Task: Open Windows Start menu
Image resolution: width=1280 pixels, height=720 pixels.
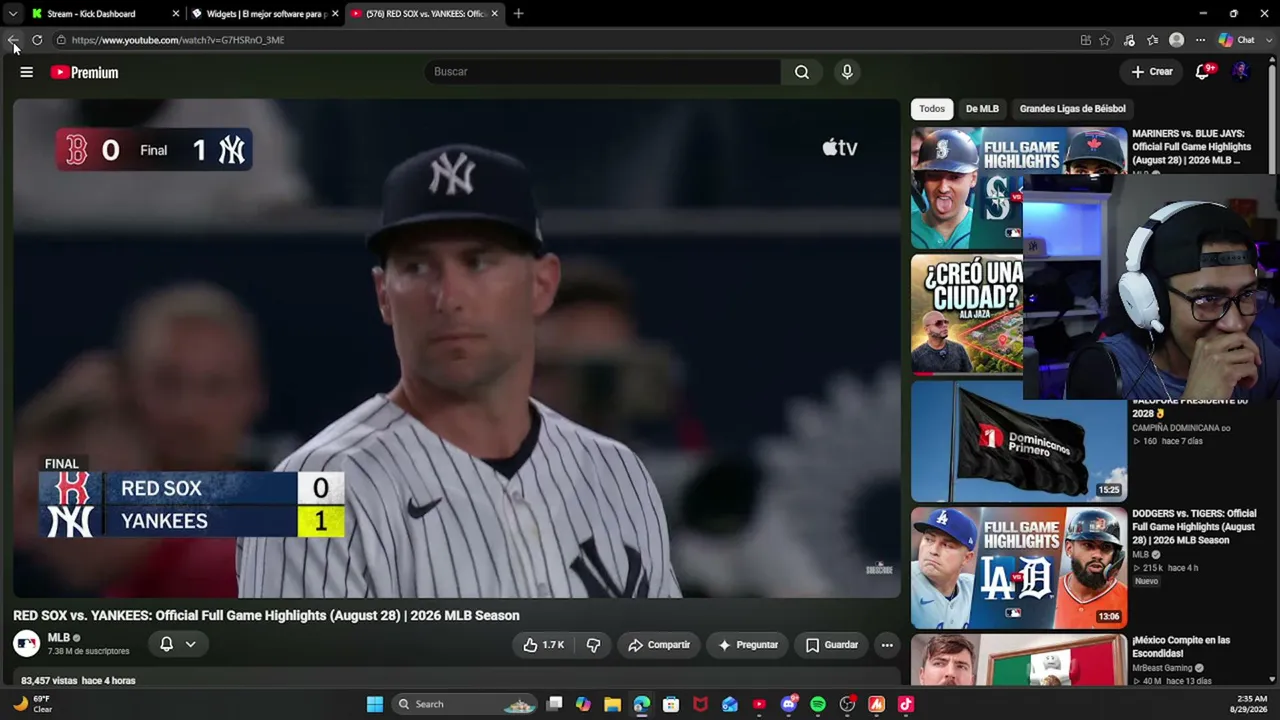Action: pyautogui.click(x=375, y=704)
